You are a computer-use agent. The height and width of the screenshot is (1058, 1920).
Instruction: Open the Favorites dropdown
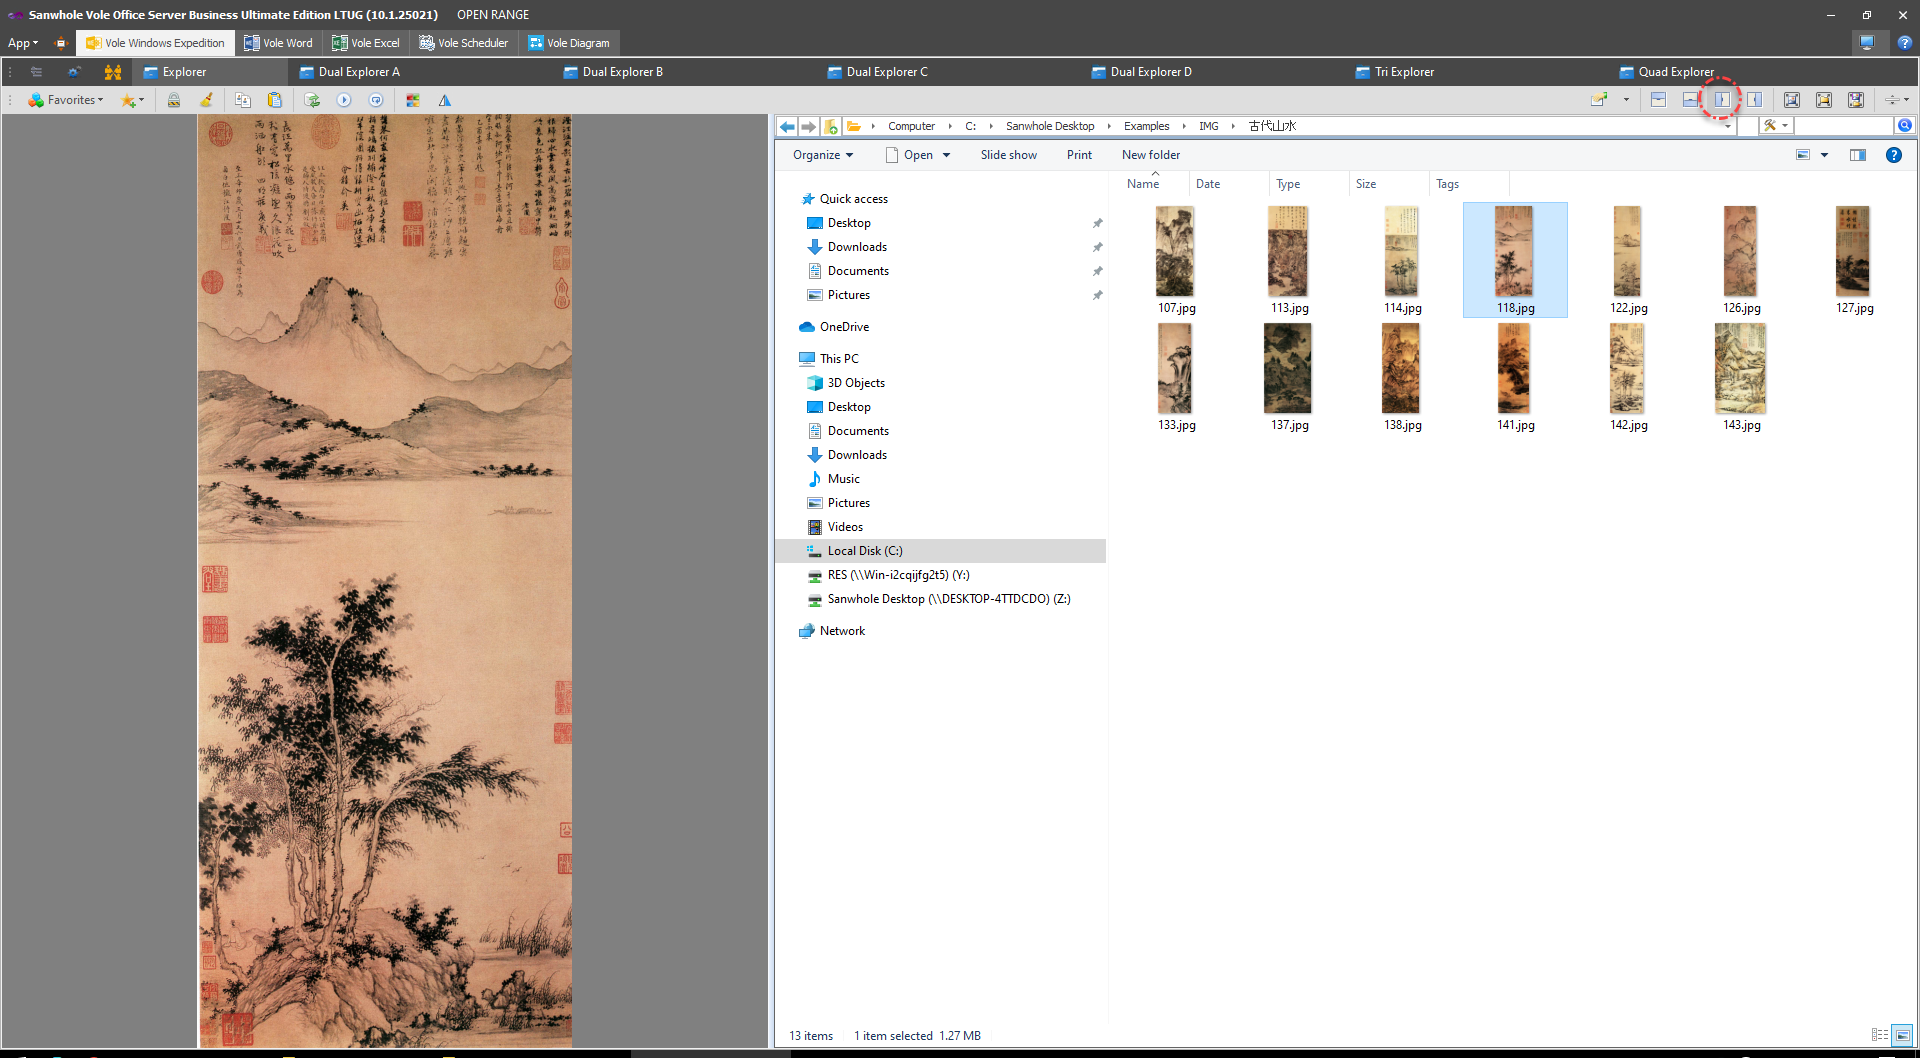click(66, 100)
